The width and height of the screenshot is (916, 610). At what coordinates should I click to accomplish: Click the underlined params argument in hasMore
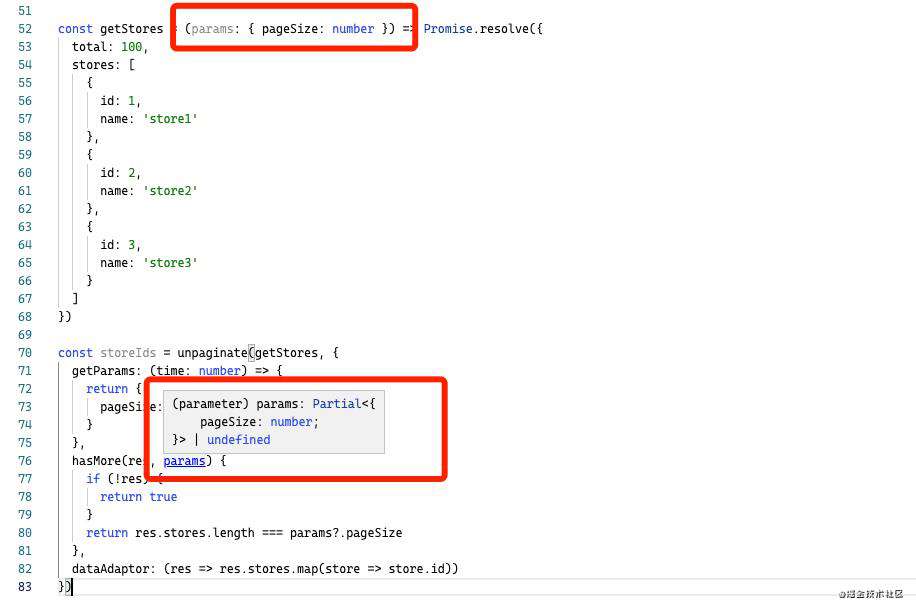pyautogui.click(x=185, y=461)
